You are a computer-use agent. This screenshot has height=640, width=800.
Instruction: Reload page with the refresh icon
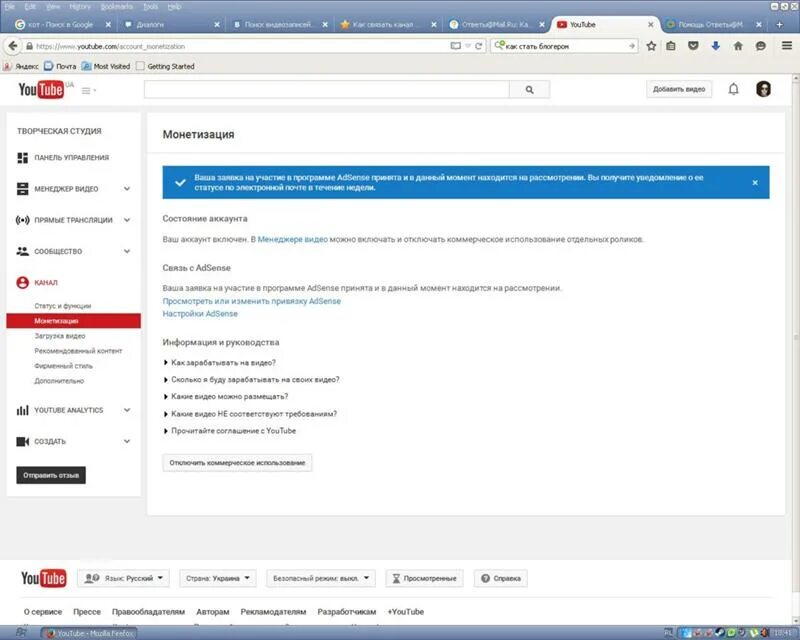point(479,46)
